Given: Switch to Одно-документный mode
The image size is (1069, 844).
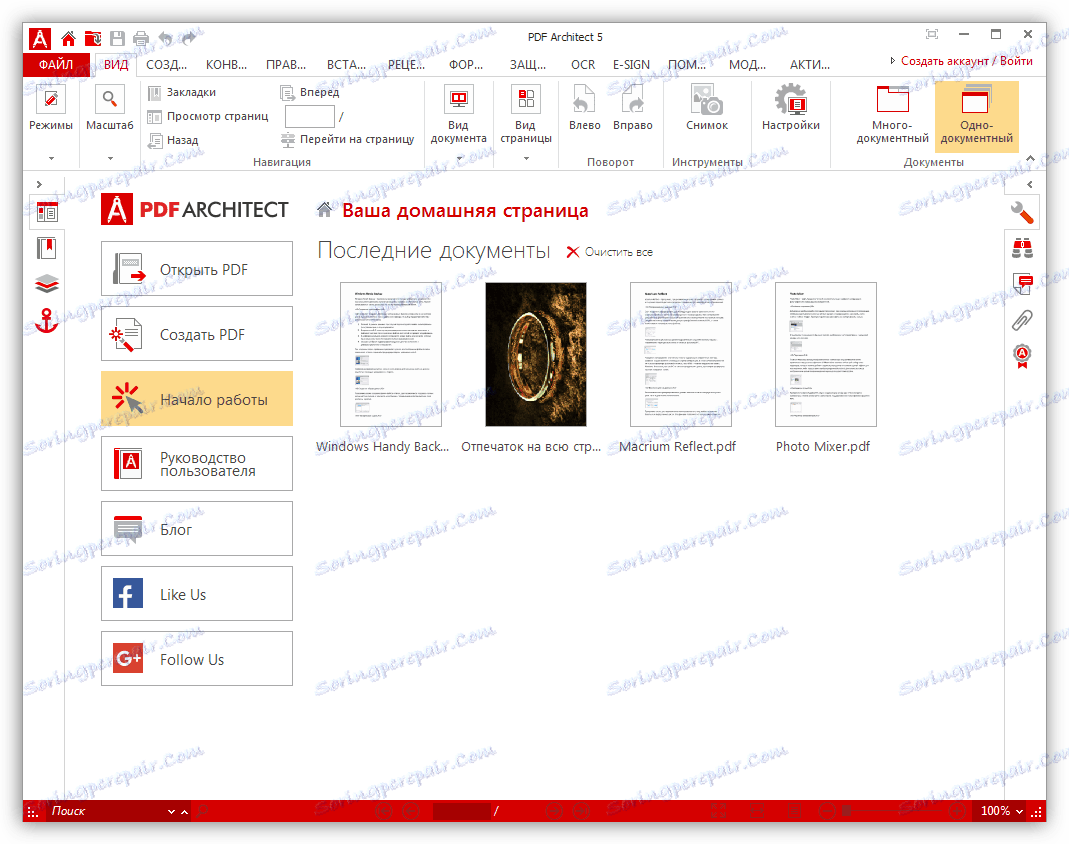Looking at the screenshot, I should [x=976, y=116].
